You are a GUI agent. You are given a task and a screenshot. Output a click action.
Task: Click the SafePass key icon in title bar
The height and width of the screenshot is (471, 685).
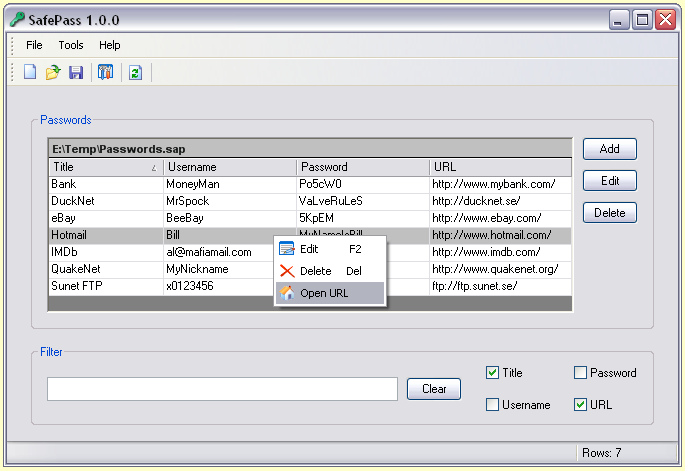pos(17,19)
